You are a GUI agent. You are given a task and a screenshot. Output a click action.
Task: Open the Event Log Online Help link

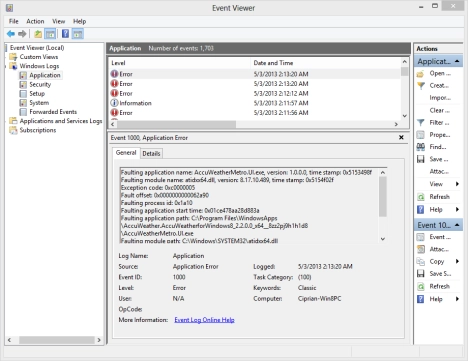click(204, 320)
